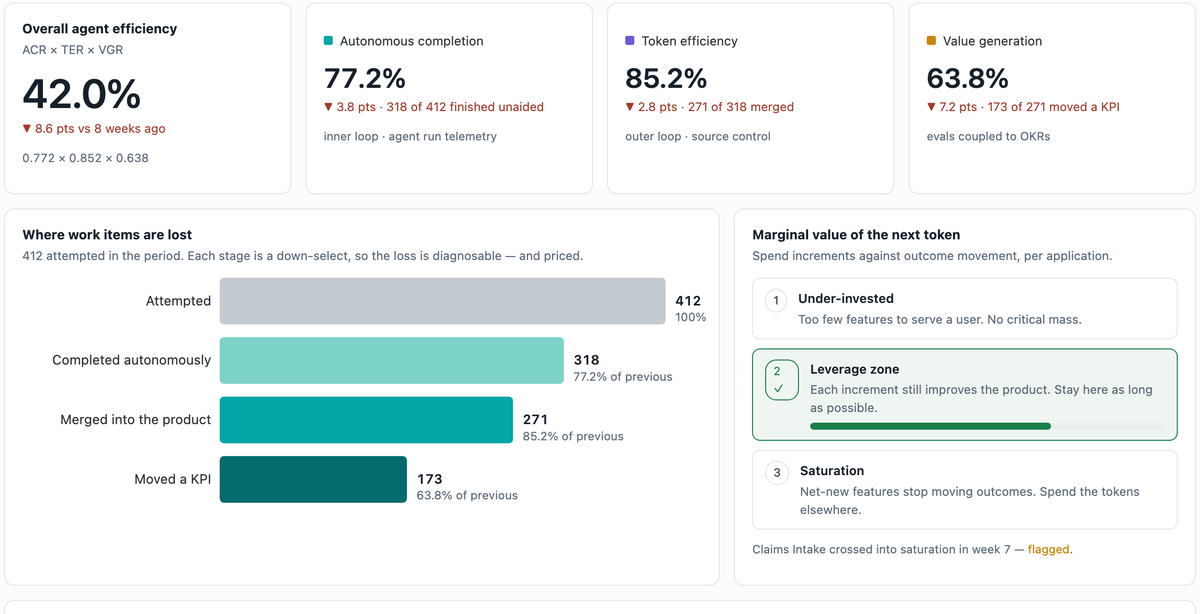This screenshot has width=1200, height=614.
Task: Click the 77.2% autonomous completion value
Action: point(365,78)
